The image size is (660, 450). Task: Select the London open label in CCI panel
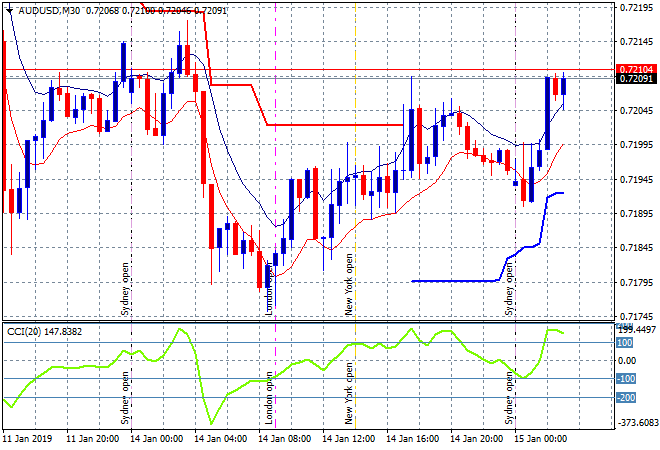(268, 398)
